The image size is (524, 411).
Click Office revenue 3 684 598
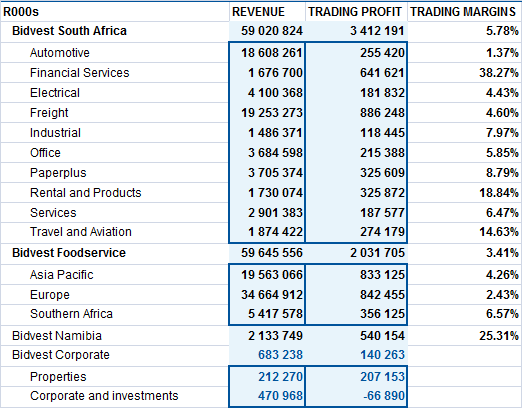pyautogui.click(x=275, y=153)
